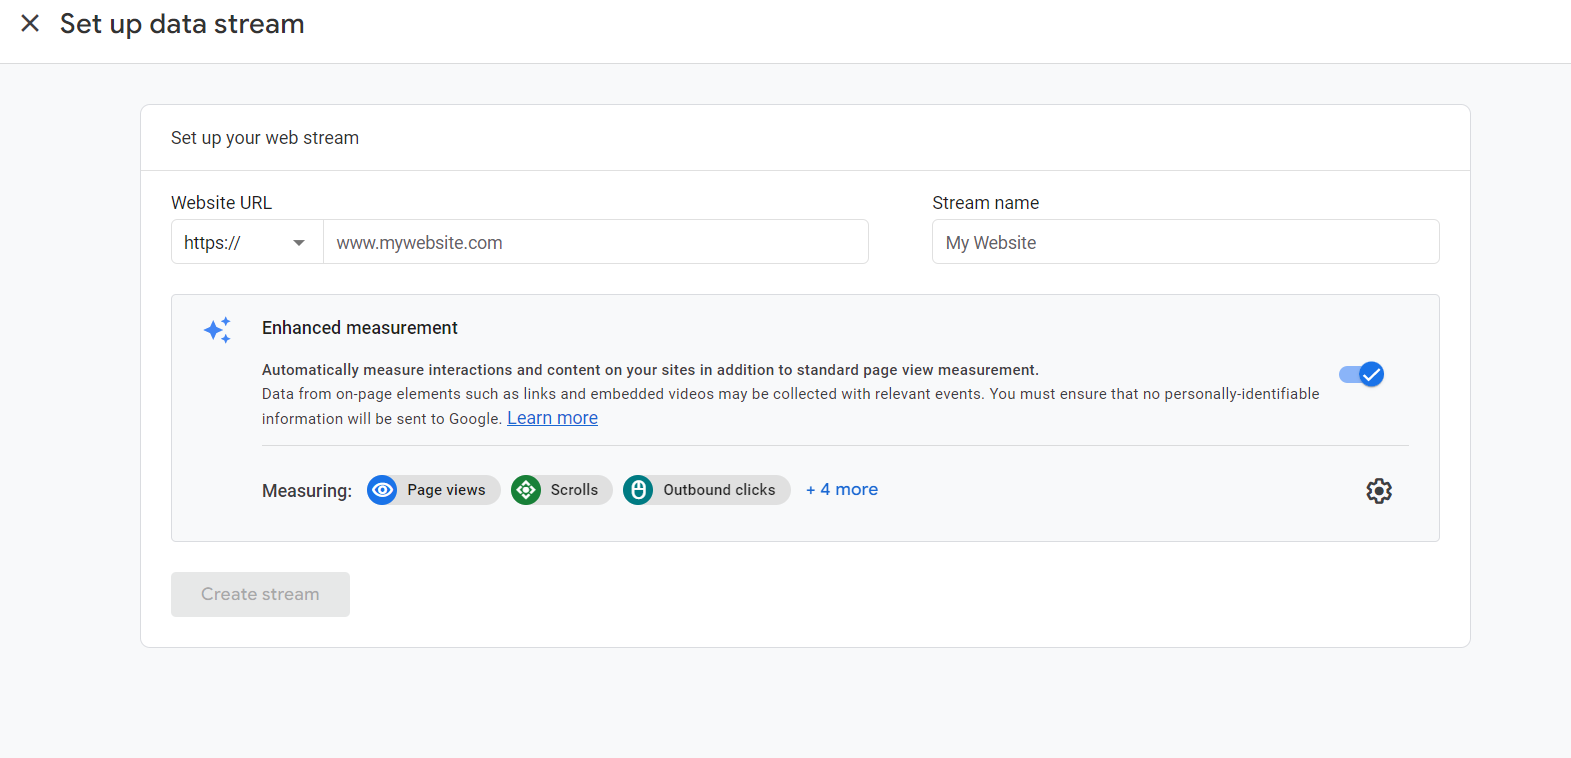Click the Enhanced measurement heading
This screenshot has width=1571, height=758.
[360, 328]
